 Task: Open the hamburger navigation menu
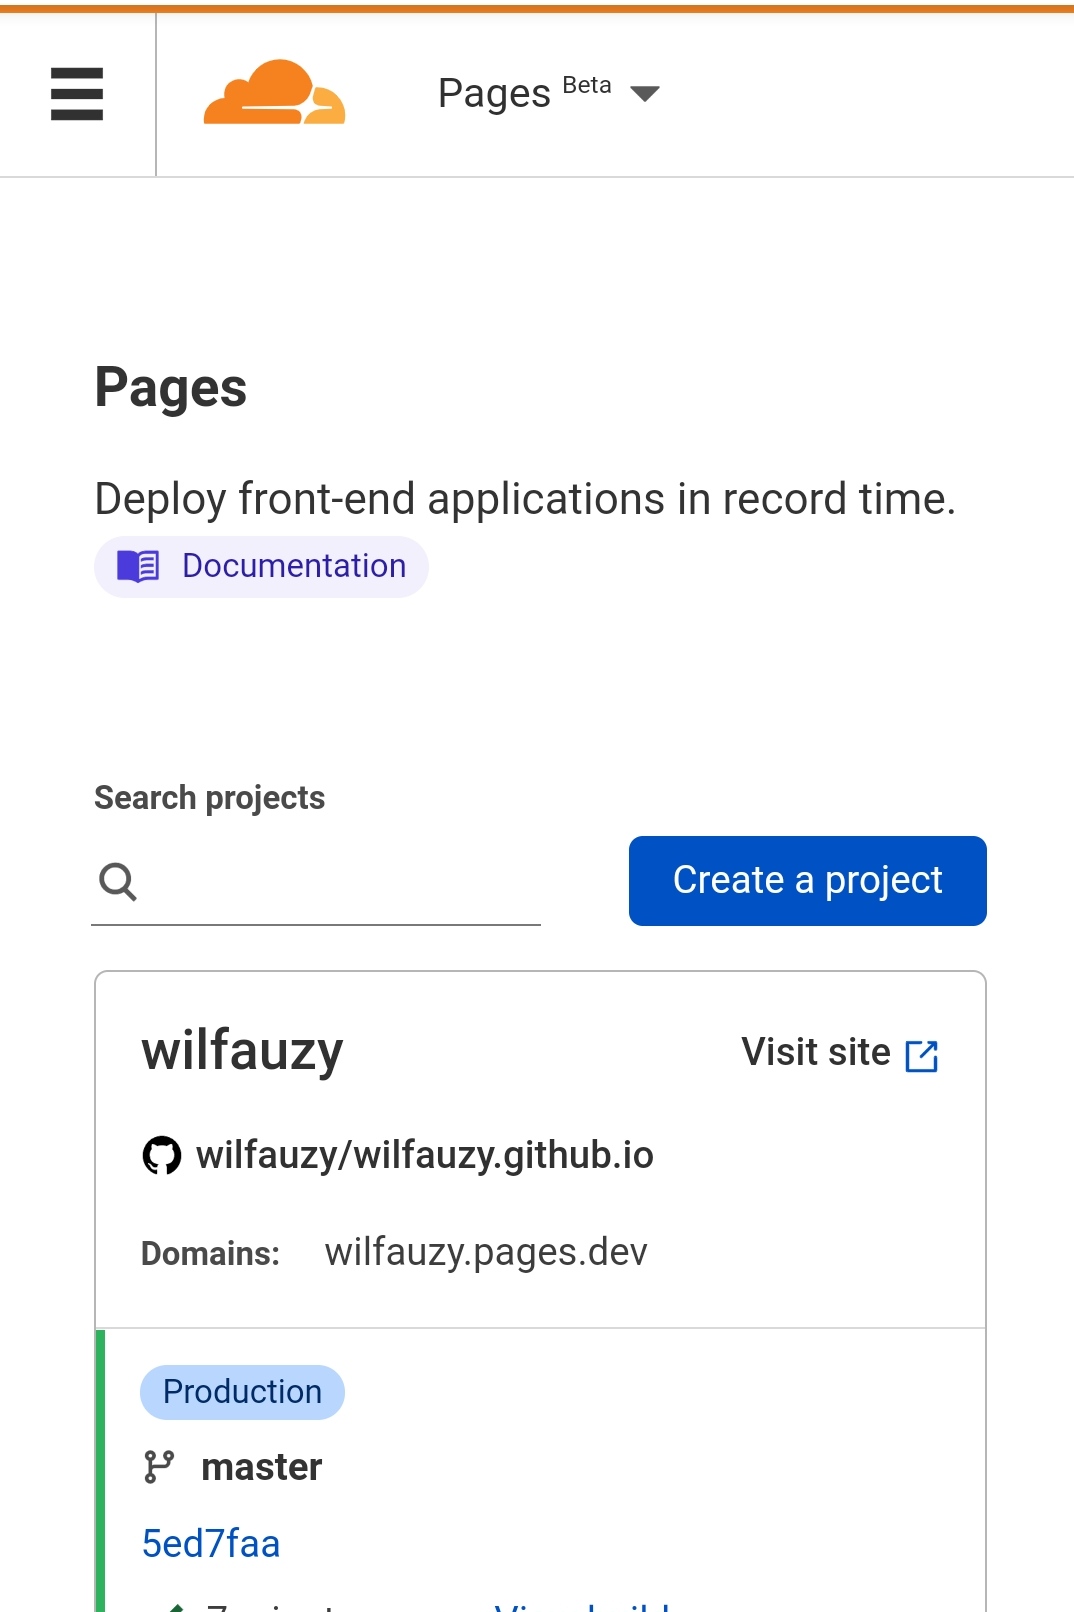77,94
